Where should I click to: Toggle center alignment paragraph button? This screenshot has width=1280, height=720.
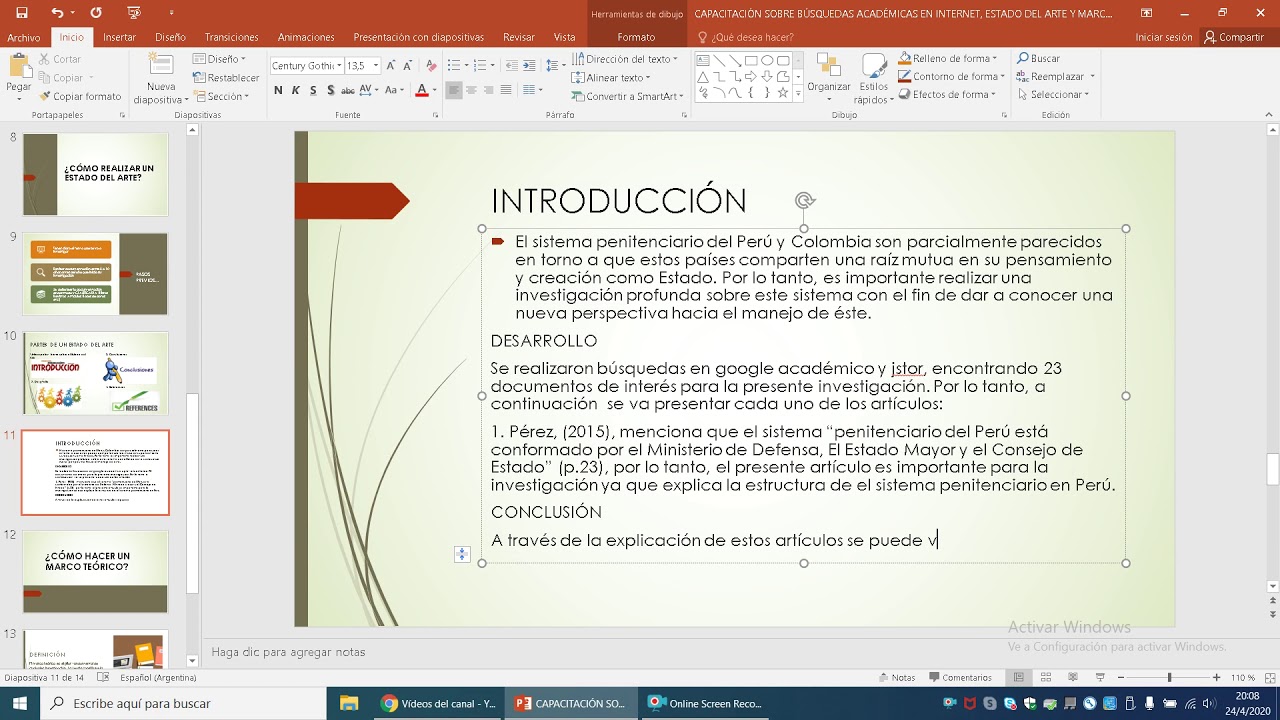472,90
